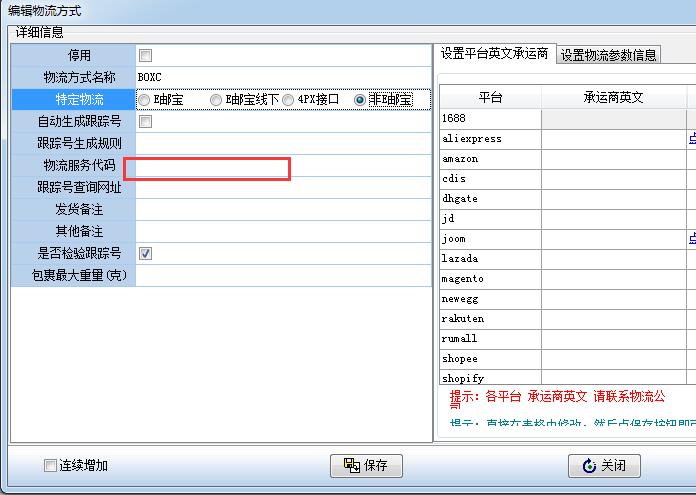Select the 1688 platform row
The height and width of the screenshot is (495, 696).
click(x=490, y=119)
